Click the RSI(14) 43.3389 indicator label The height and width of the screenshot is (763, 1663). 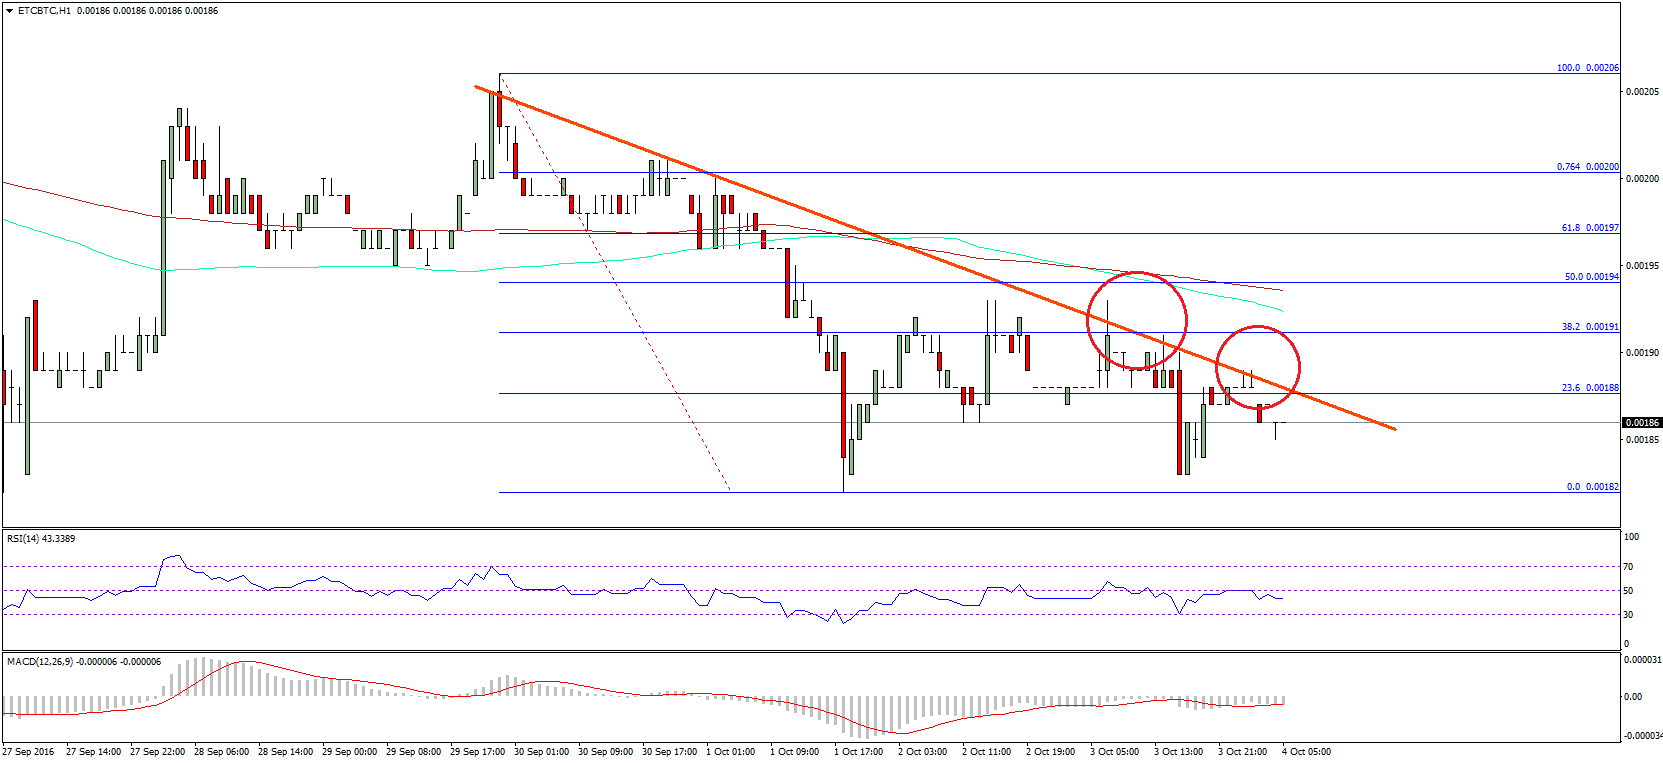(x=41, y=539)
